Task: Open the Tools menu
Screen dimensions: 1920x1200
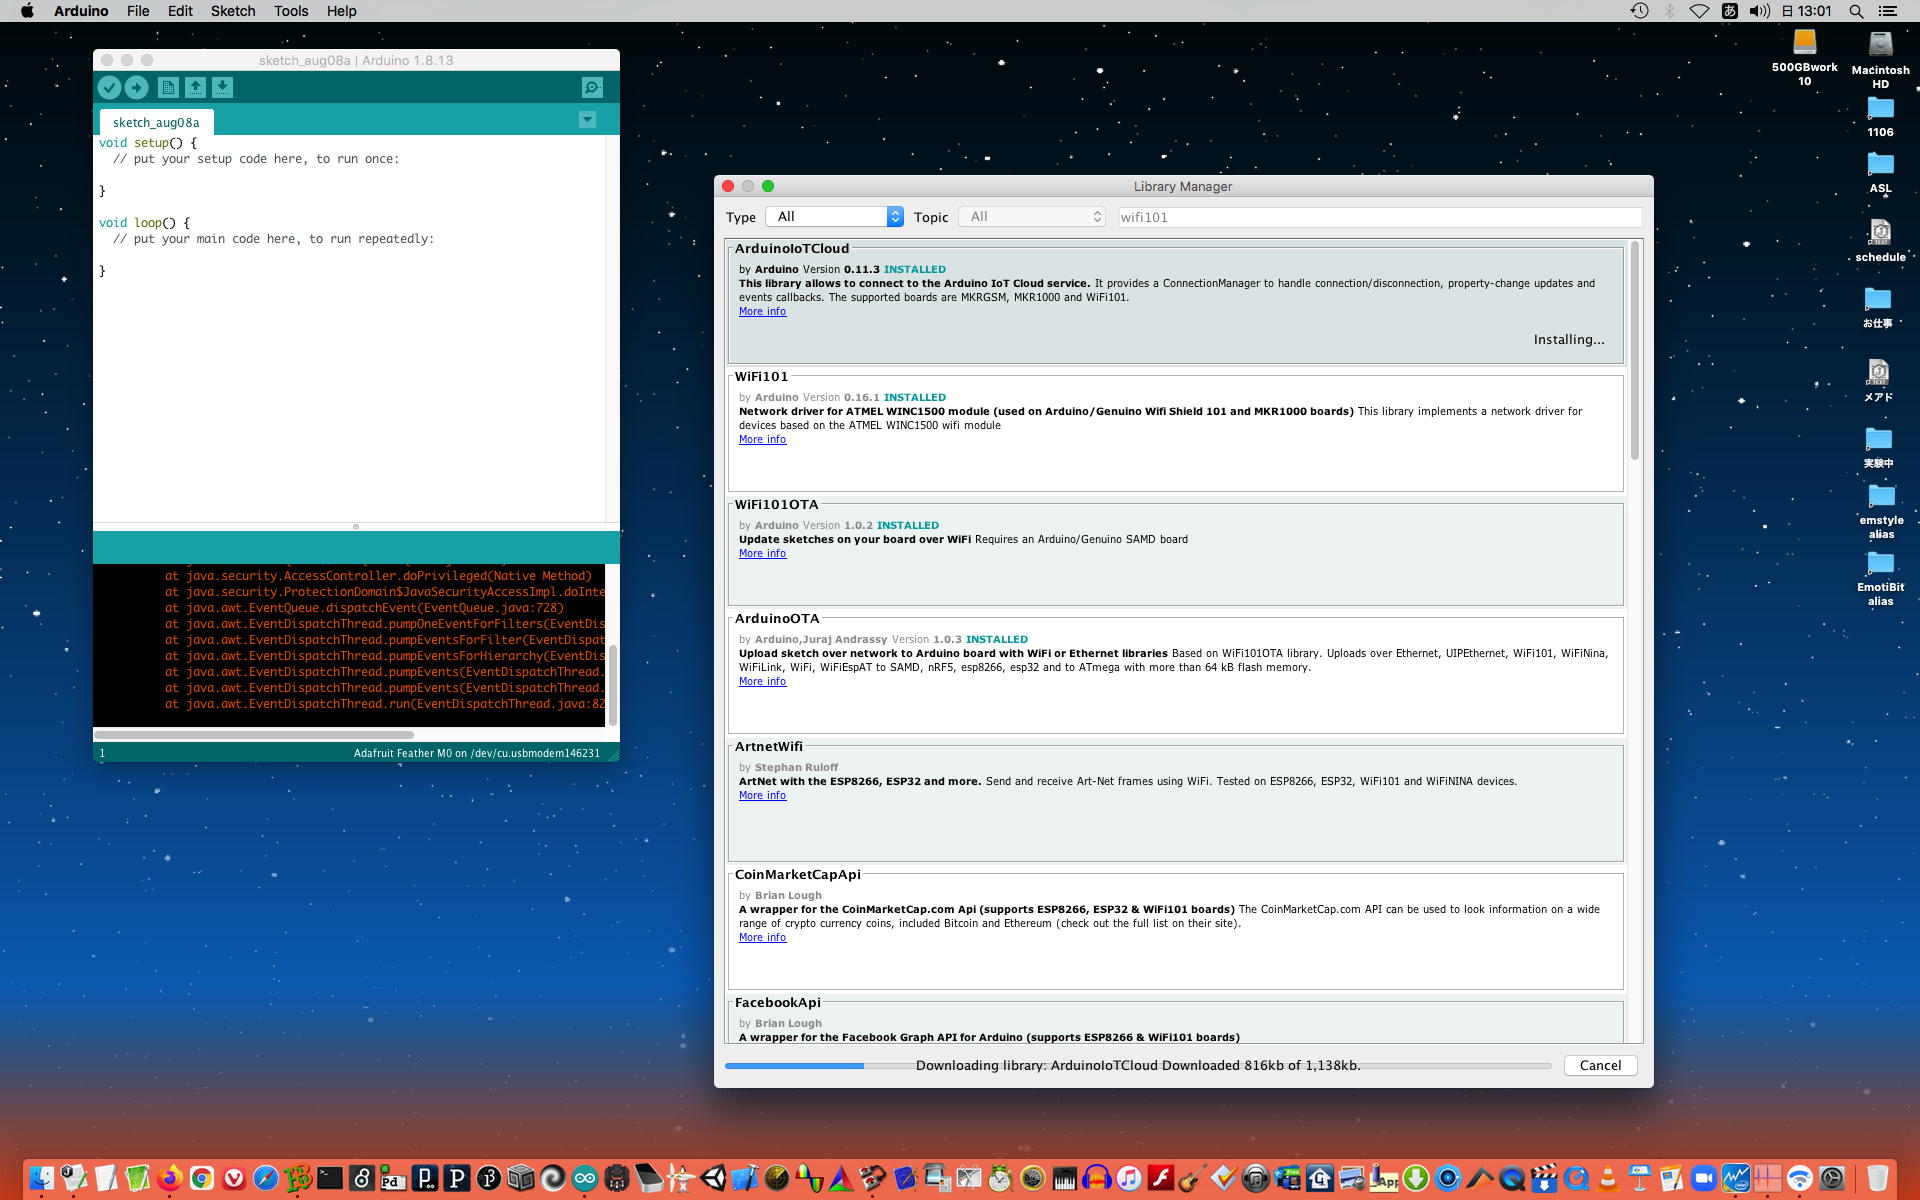Action: coord(290,11)
